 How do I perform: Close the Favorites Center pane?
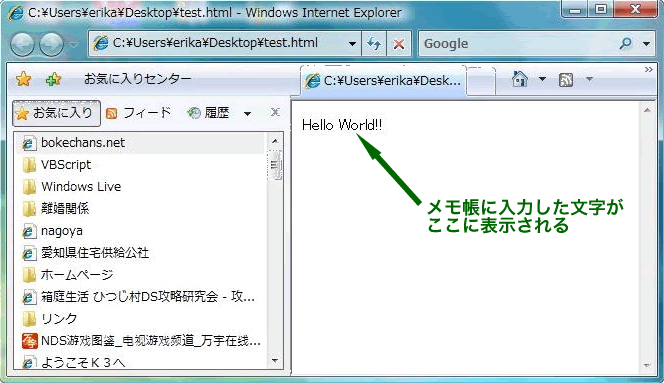point(275,112)
